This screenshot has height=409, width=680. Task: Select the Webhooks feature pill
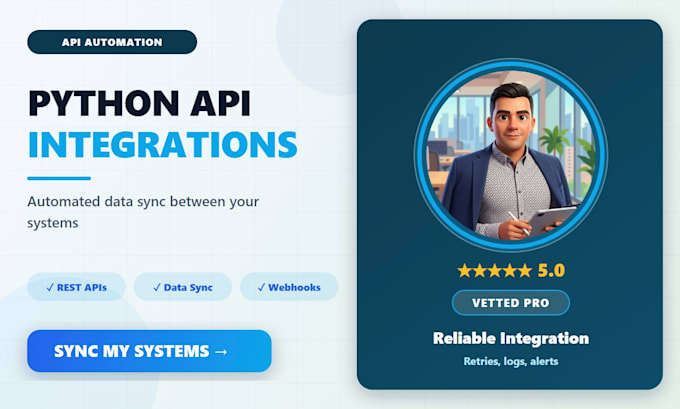pos(289,287)
